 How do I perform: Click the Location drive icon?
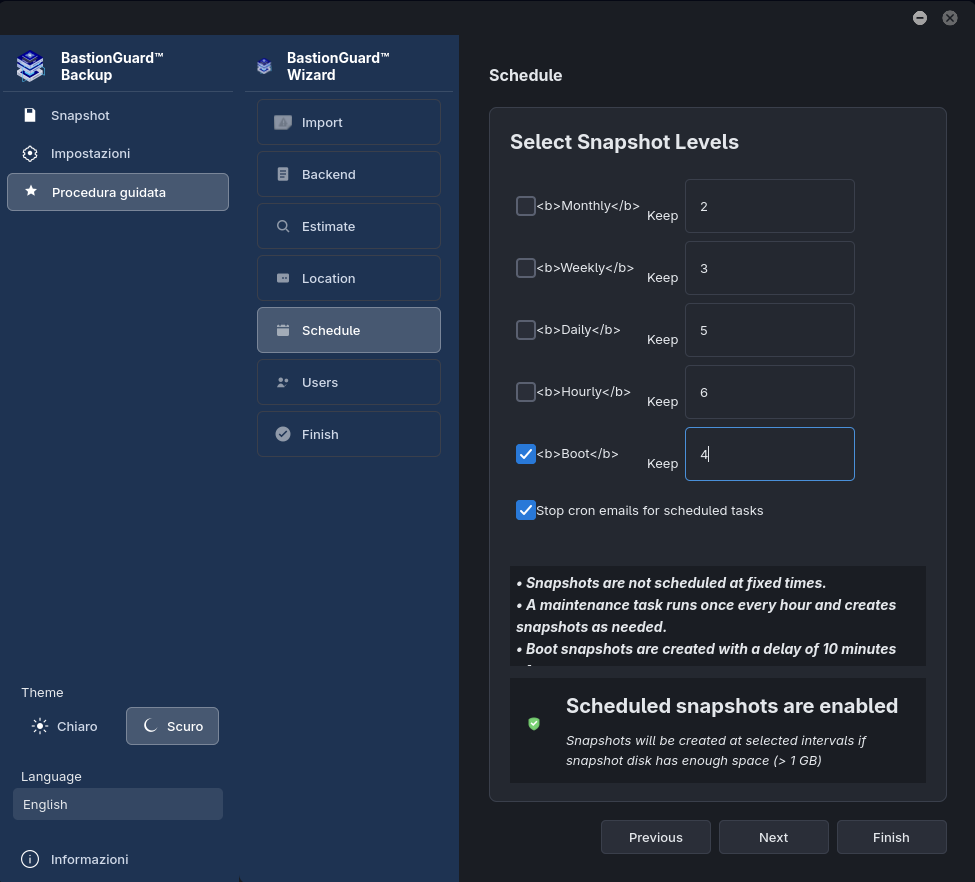283,278
